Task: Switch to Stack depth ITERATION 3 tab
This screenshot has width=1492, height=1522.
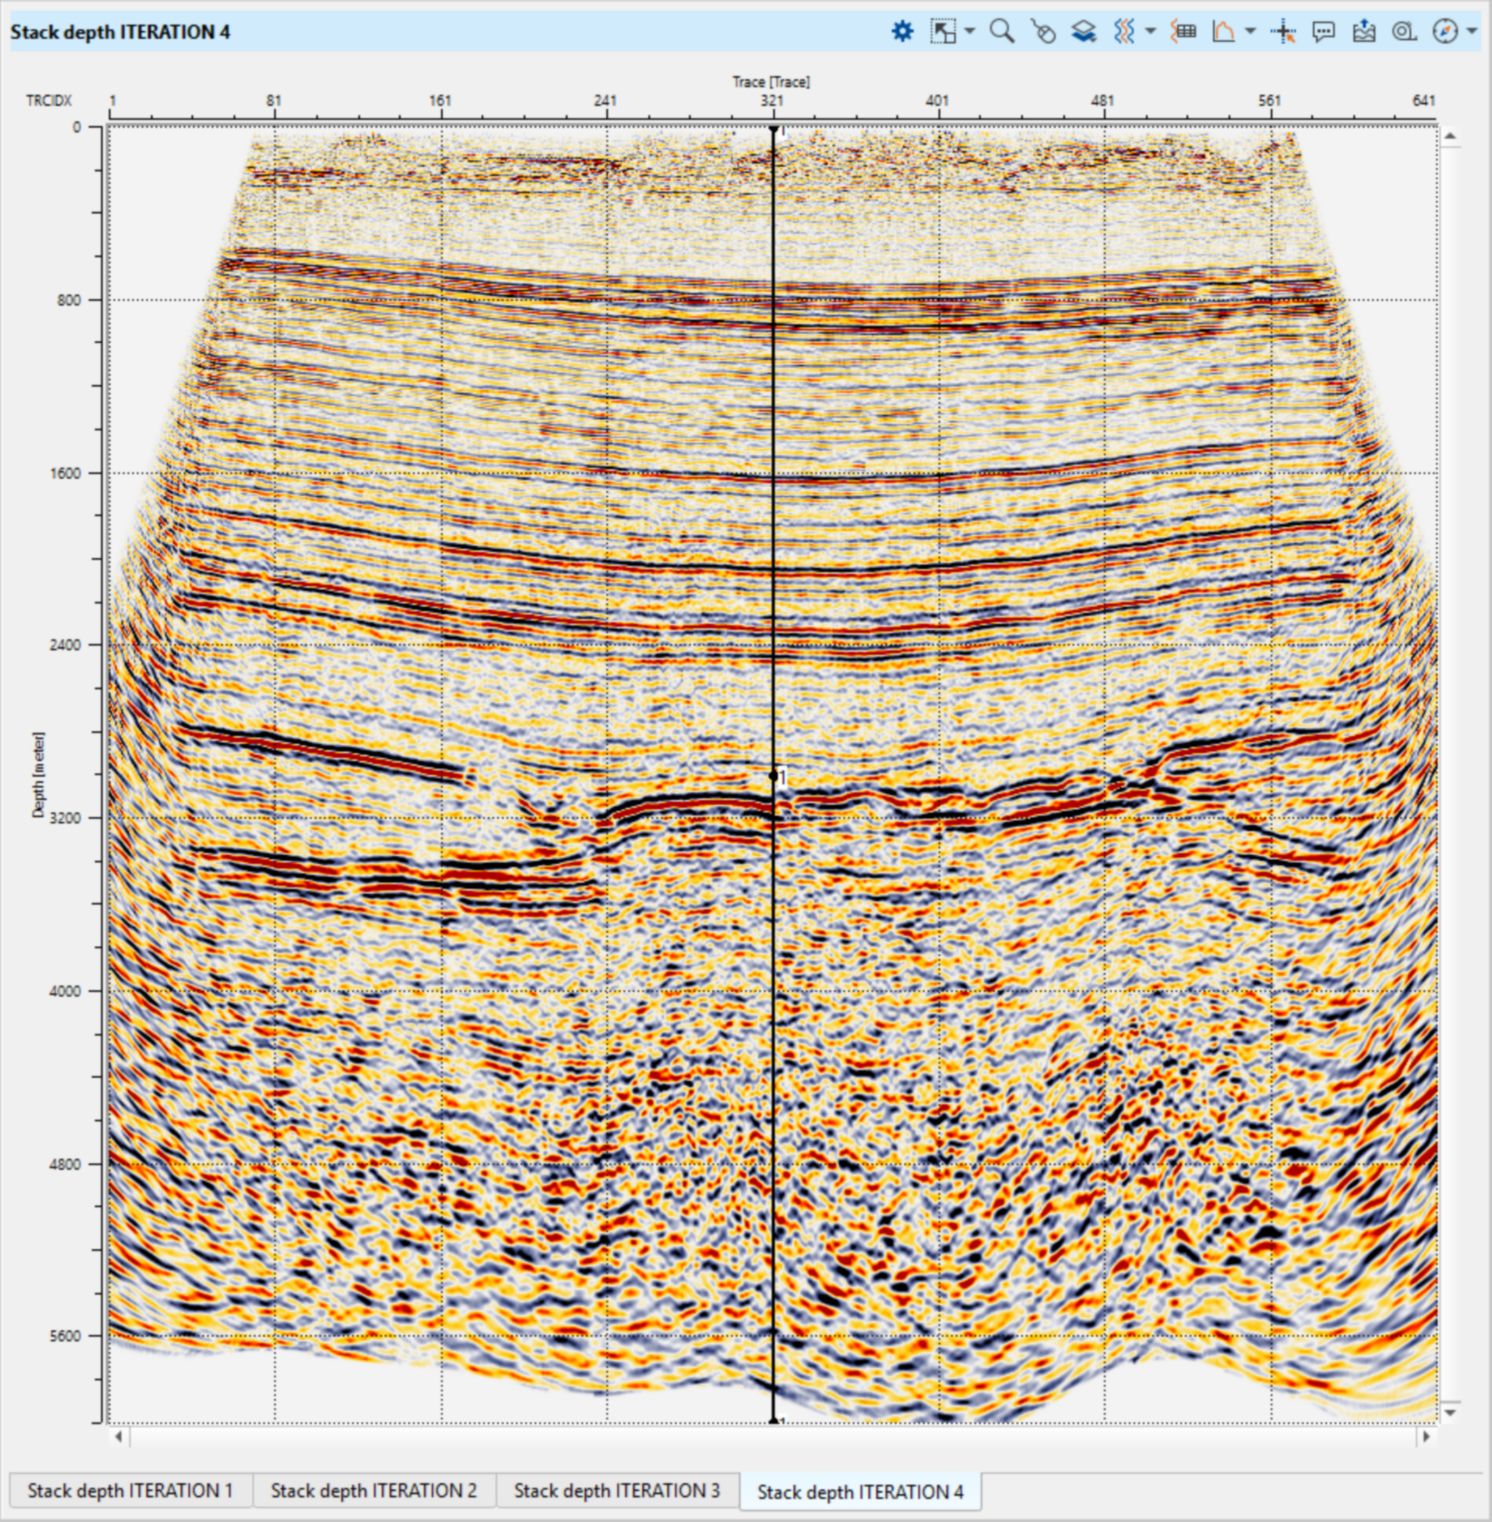Action: click(x=617, y=1490)
